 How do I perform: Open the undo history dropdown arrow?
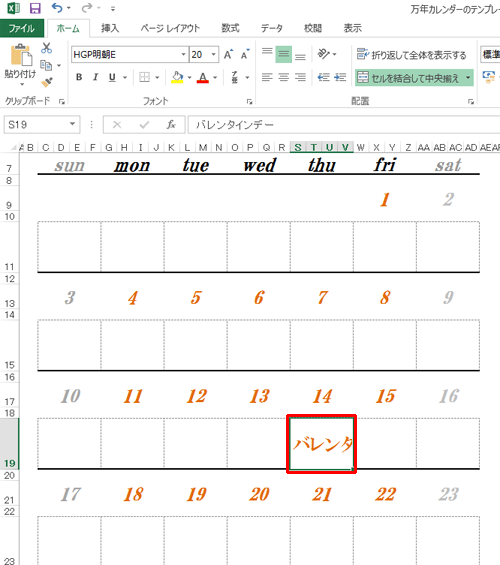coord(69,8)
